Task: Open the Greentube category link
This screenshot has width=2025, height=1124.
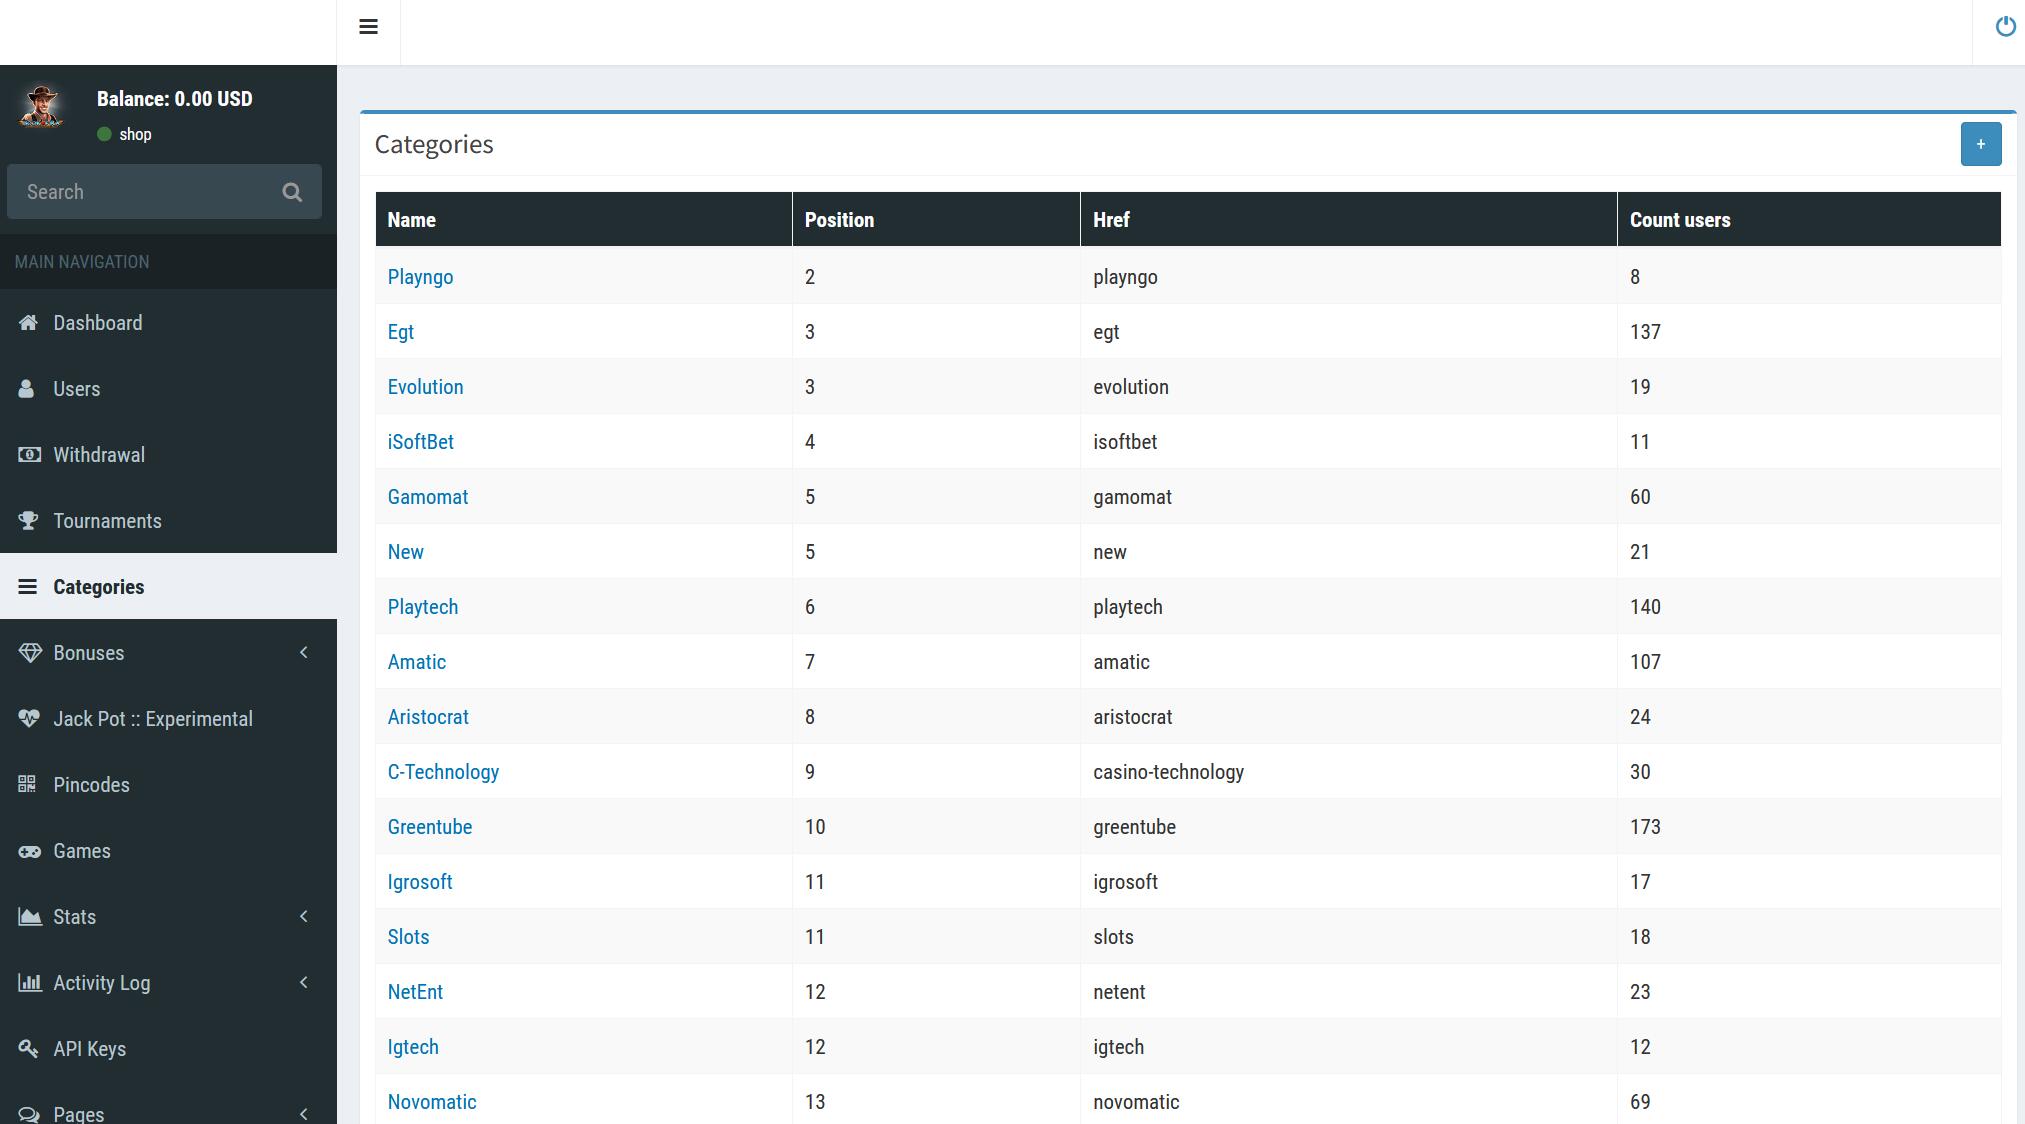Action: pyautogui.click(x=430, y=827)
